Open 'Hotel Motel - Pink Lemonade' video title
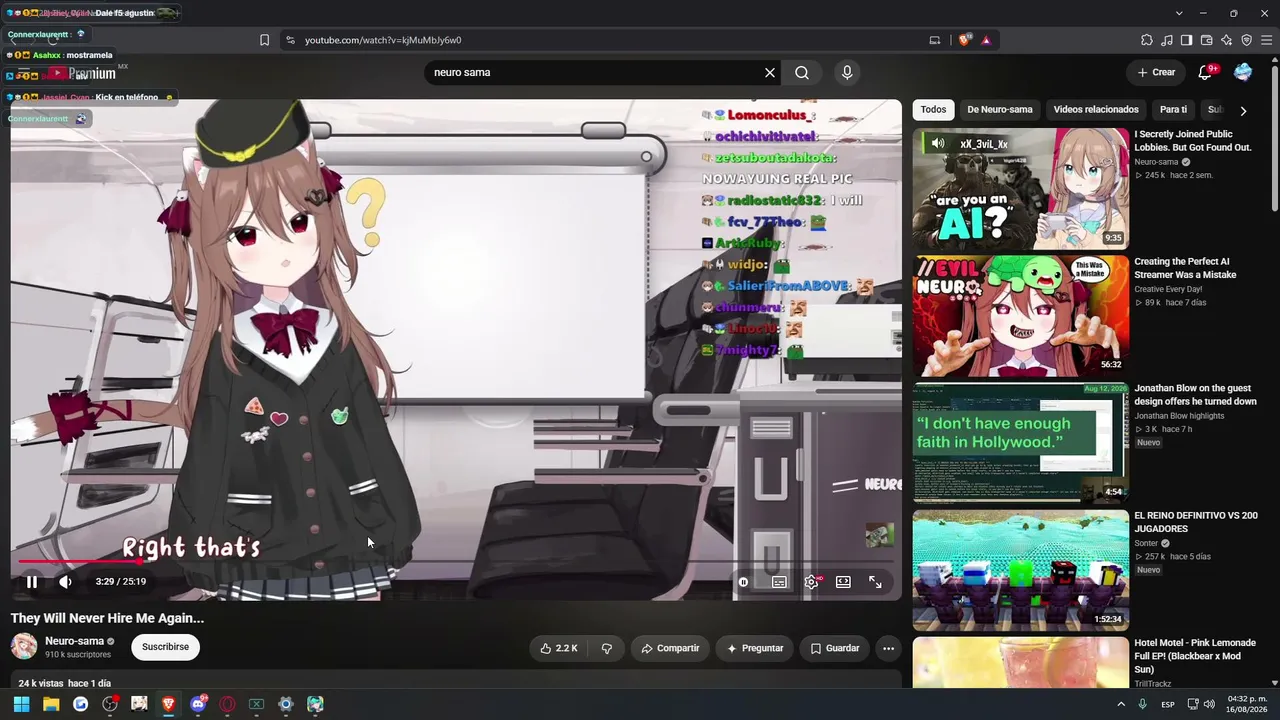 (x=1194, y=656)
